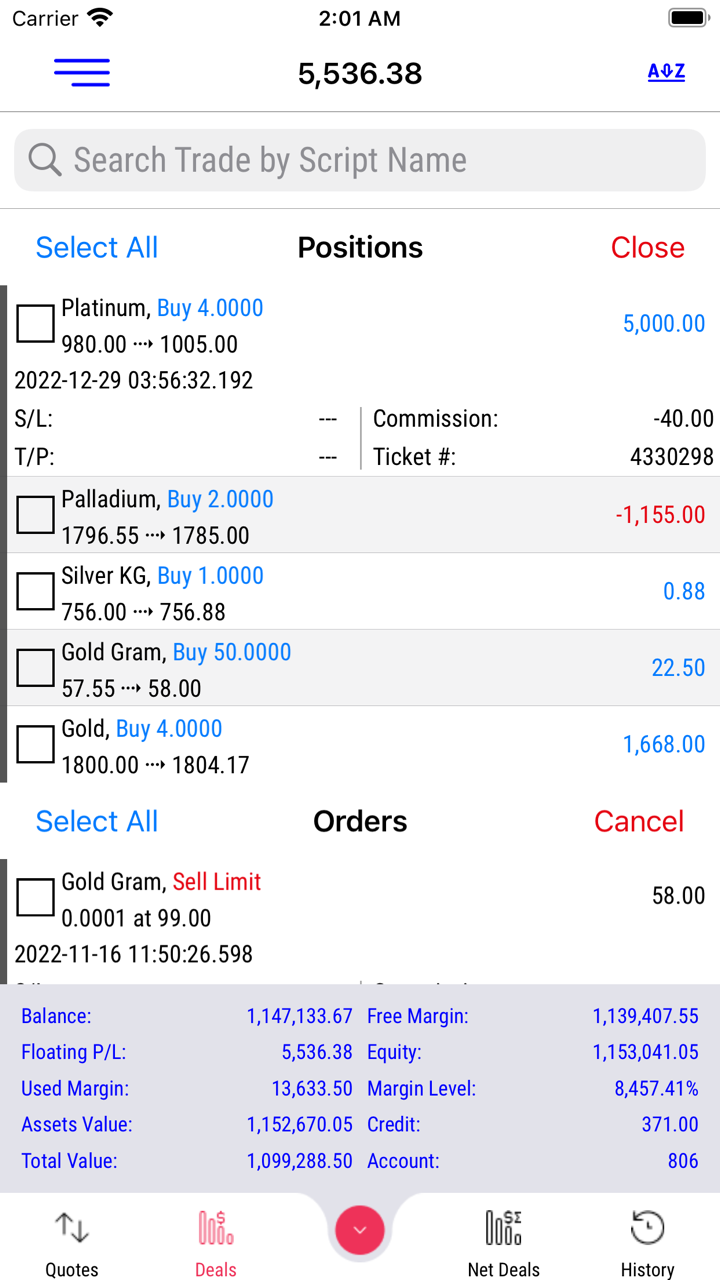This screenshot has height=1280, width=720.
Task: Open the hamburger menu icon
Action: pos(82,72)
